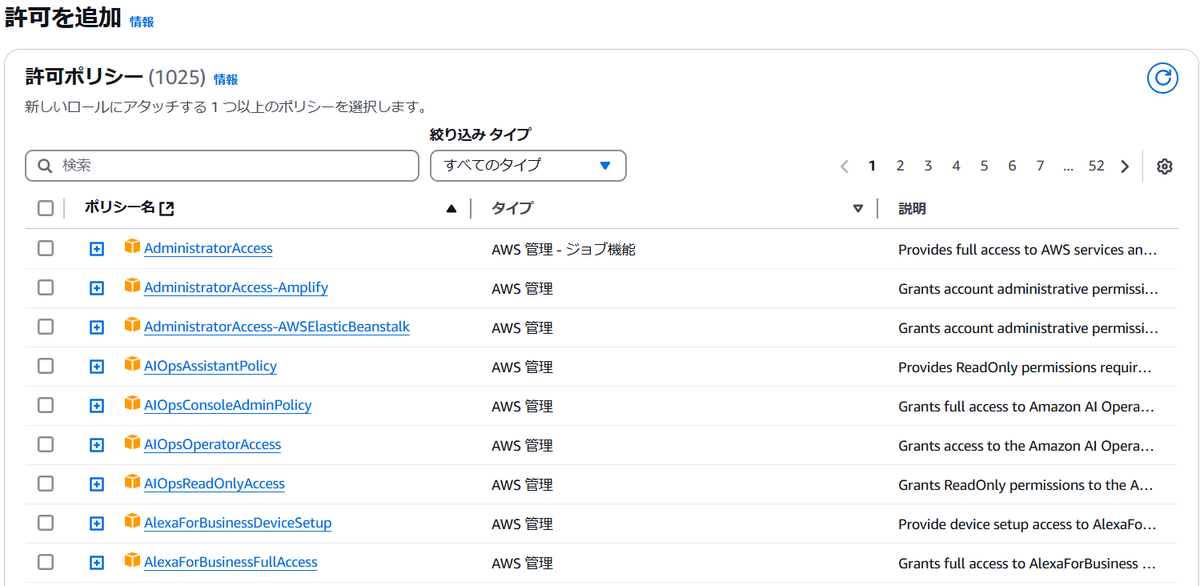Open 情報 link next to 許可を追加

(142, 21)
